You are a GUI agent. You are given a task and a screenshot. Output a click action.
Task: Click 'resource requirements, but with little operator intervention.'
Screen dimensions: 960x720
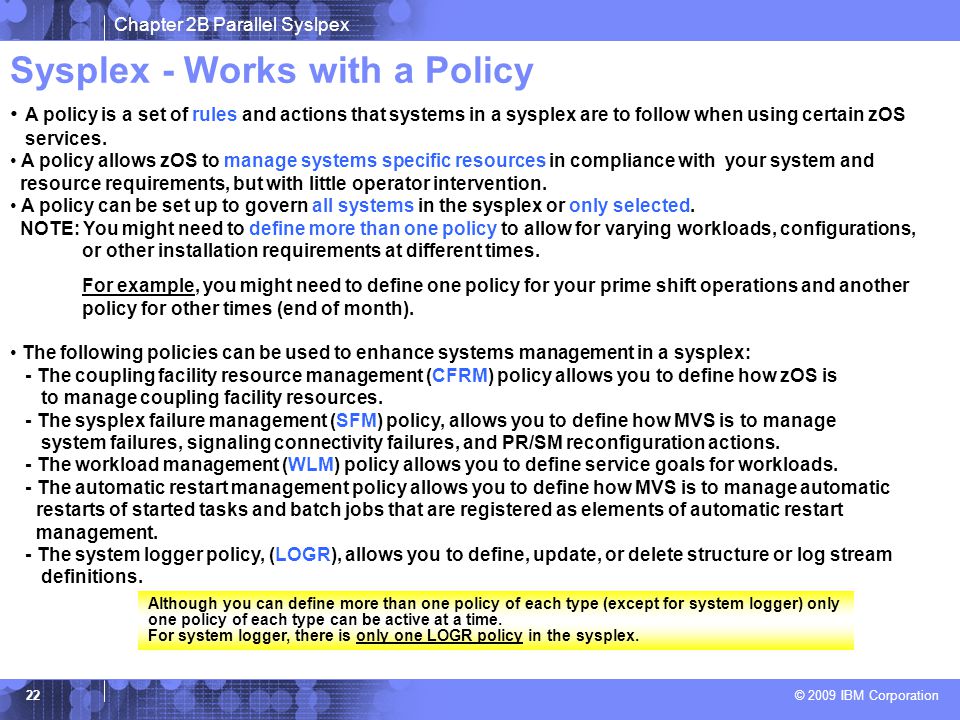pyautogui.click(x=283, y=183)
